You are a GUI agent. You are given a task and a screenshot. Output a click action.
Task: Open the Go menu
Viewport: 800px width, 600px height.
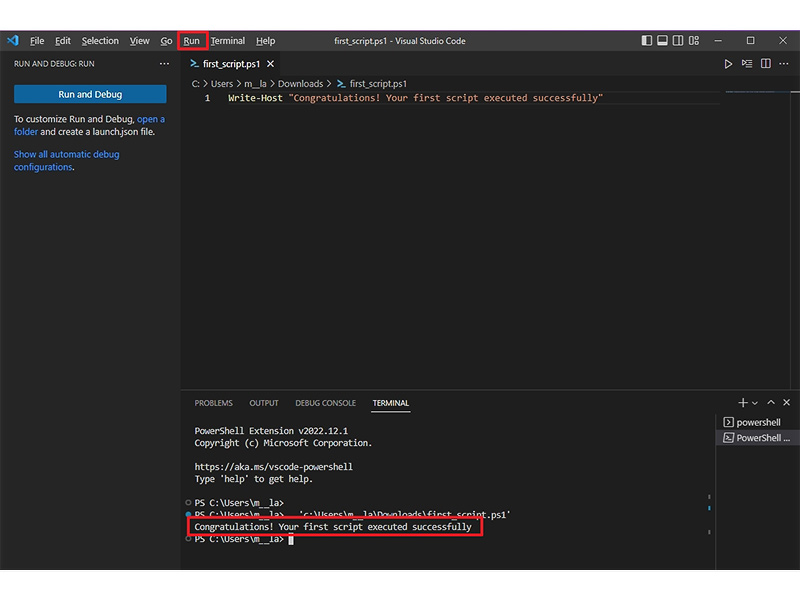[x=166, y=41]
